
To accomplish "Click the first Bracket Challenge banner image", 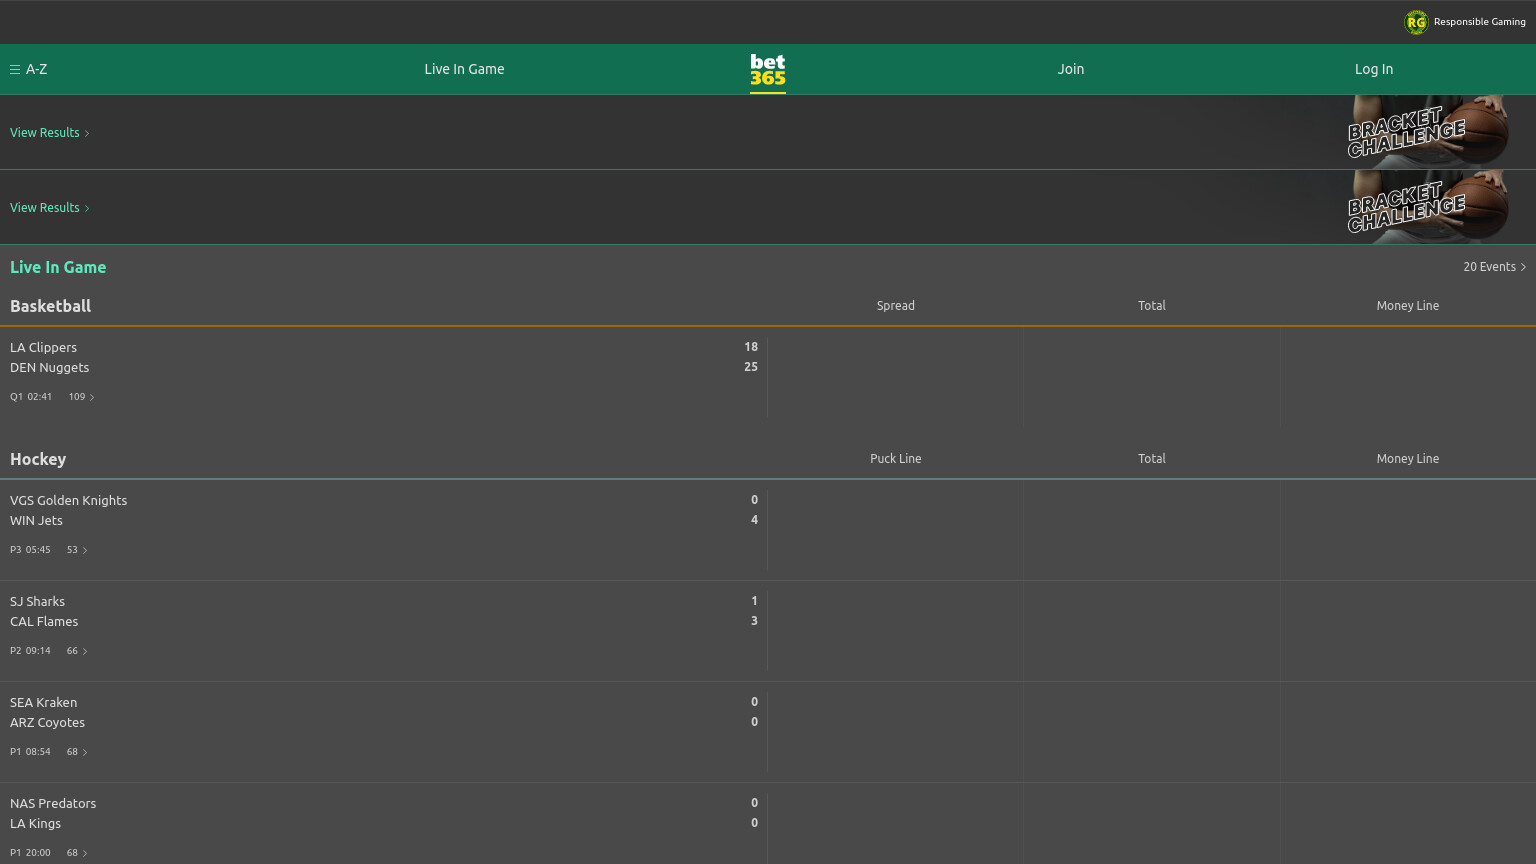I will pos(1426,132).
